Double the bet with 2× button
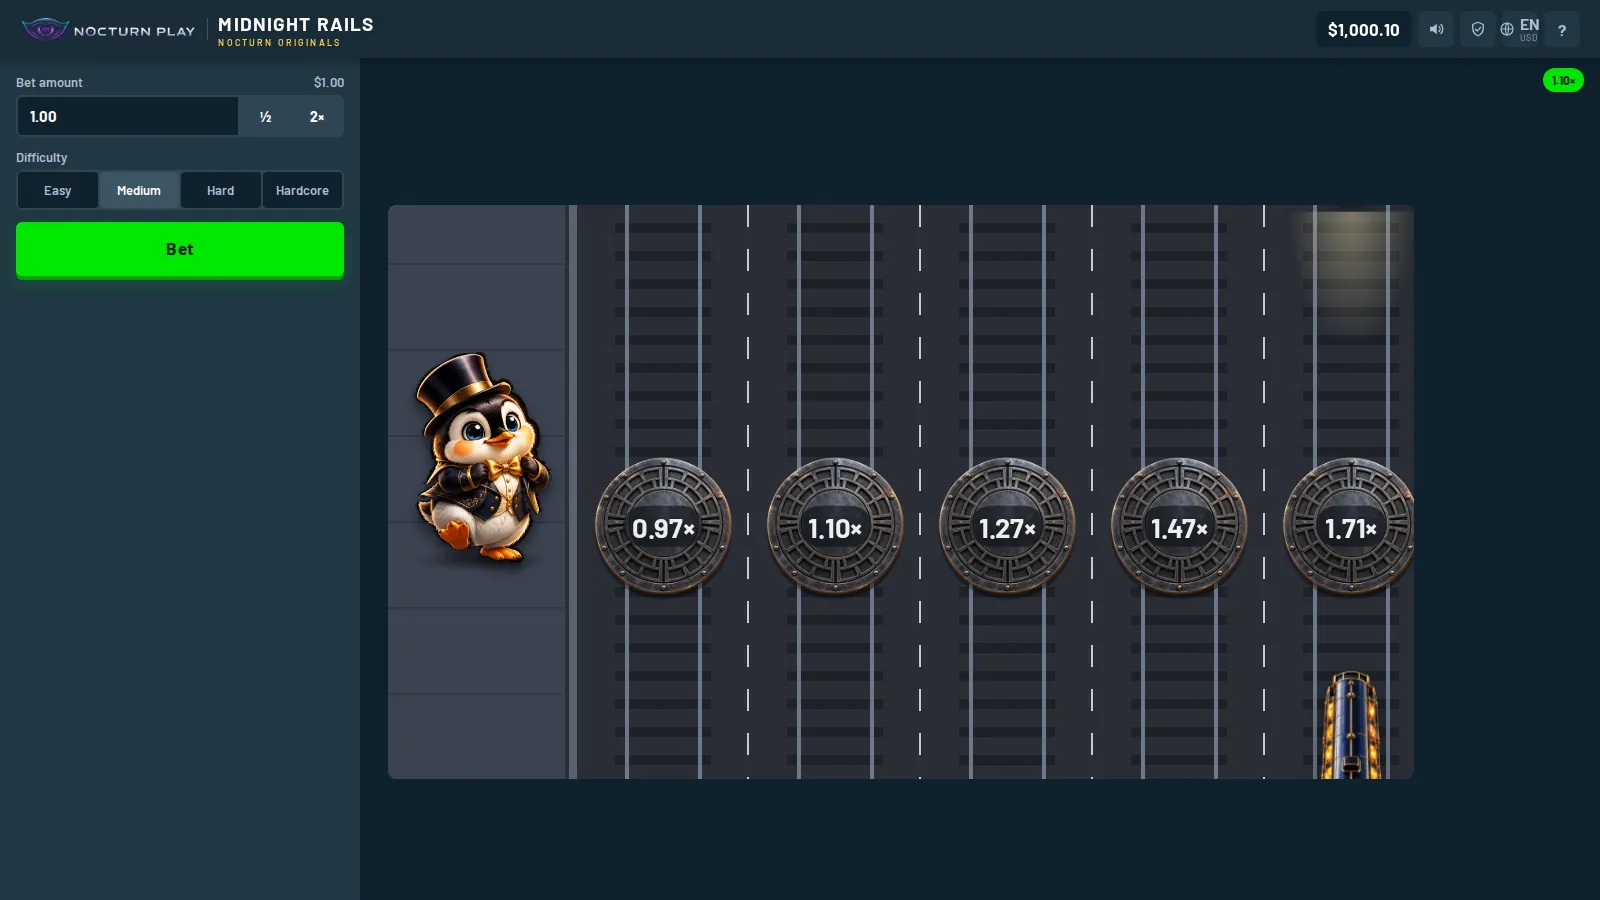The height and width of the screenshot is (900, 1600). click(x=317, y=116)
